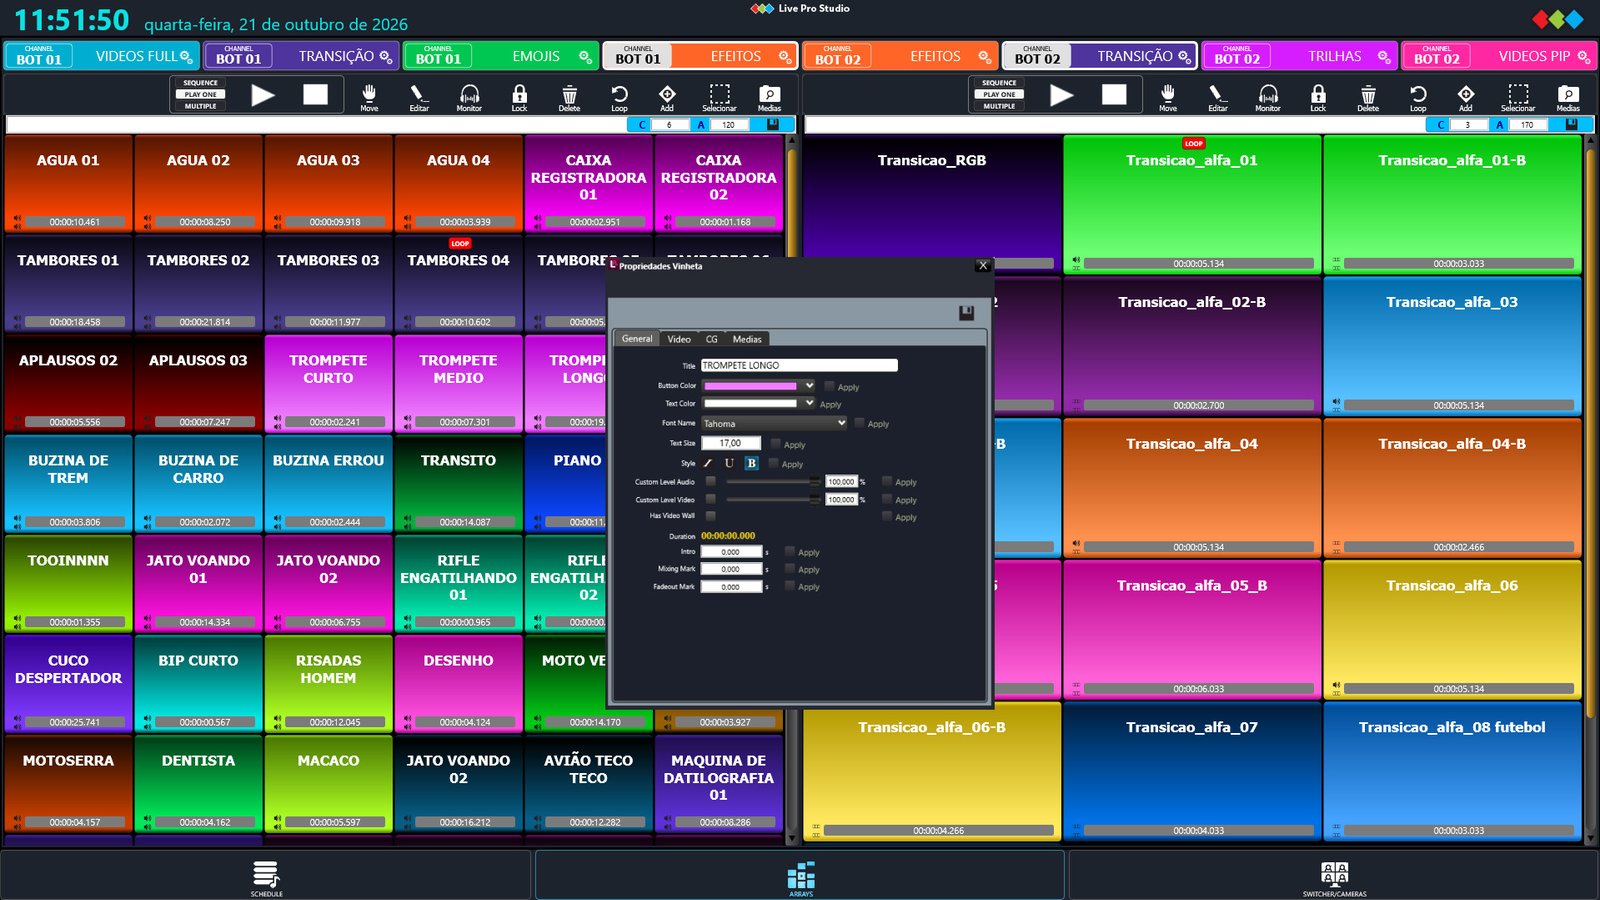The height and width of the screenshot is (900, 1600).
Task: Check Apply next to Font Name
Action: tap(859, 423)
